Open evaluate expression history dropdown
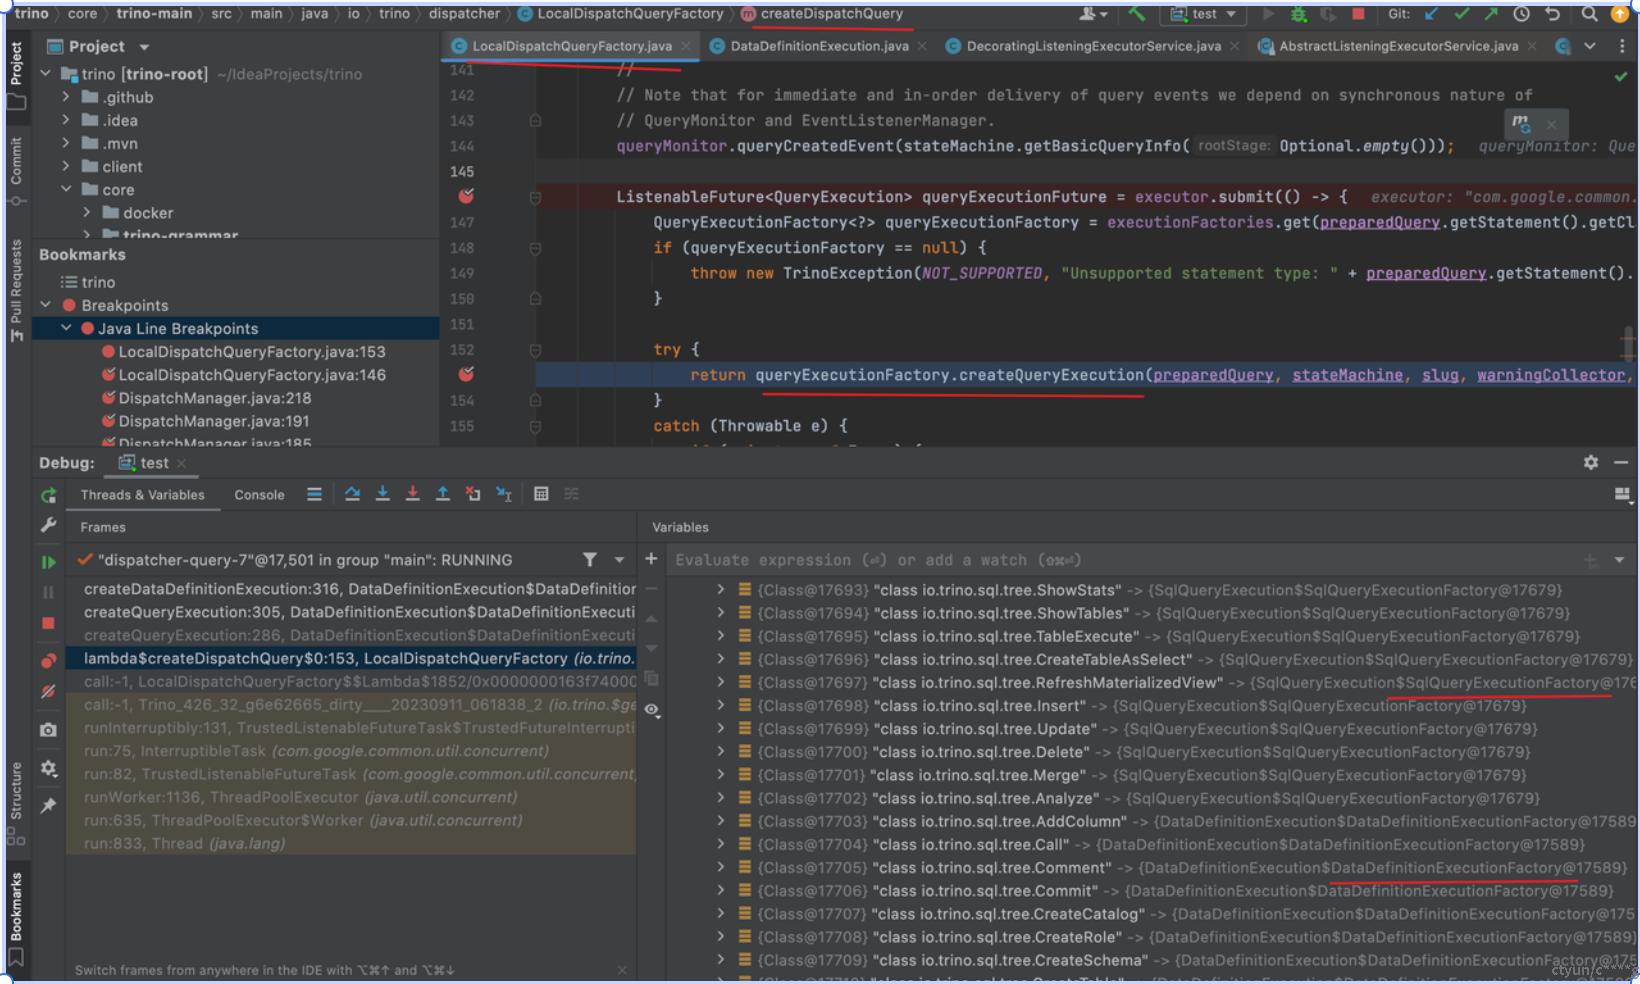The width and height of the screenshot is (1640, 984). pos(1619,560)
